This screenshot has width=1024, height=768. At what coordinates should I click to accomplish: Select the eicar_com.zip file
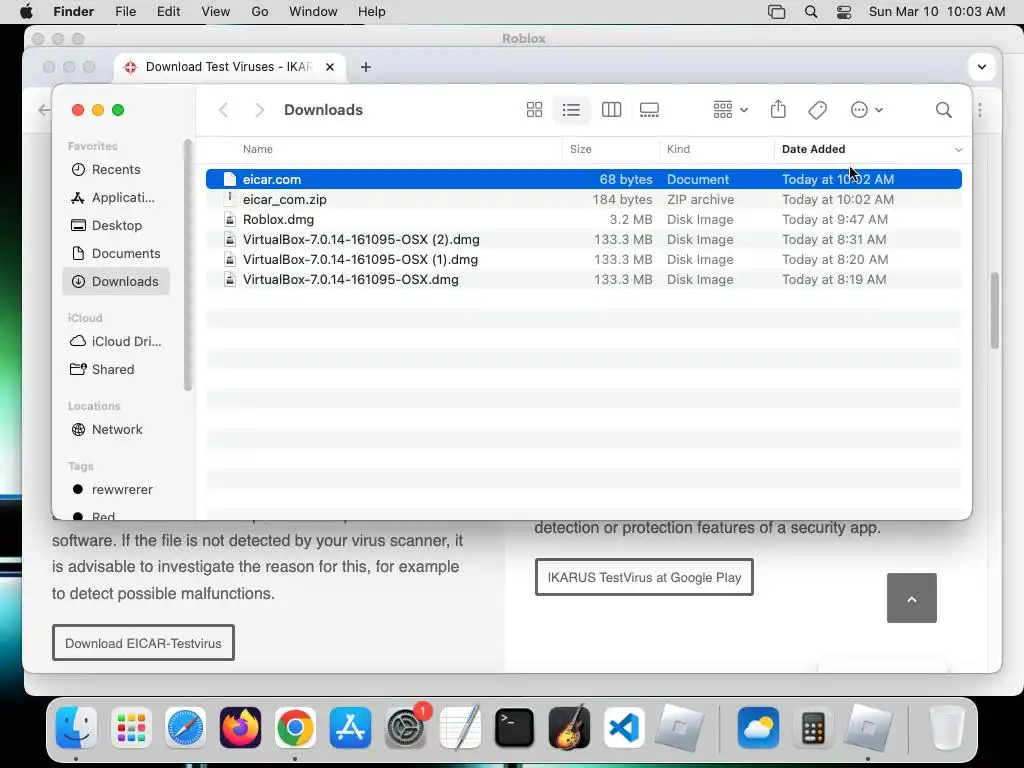coord(583,199)
